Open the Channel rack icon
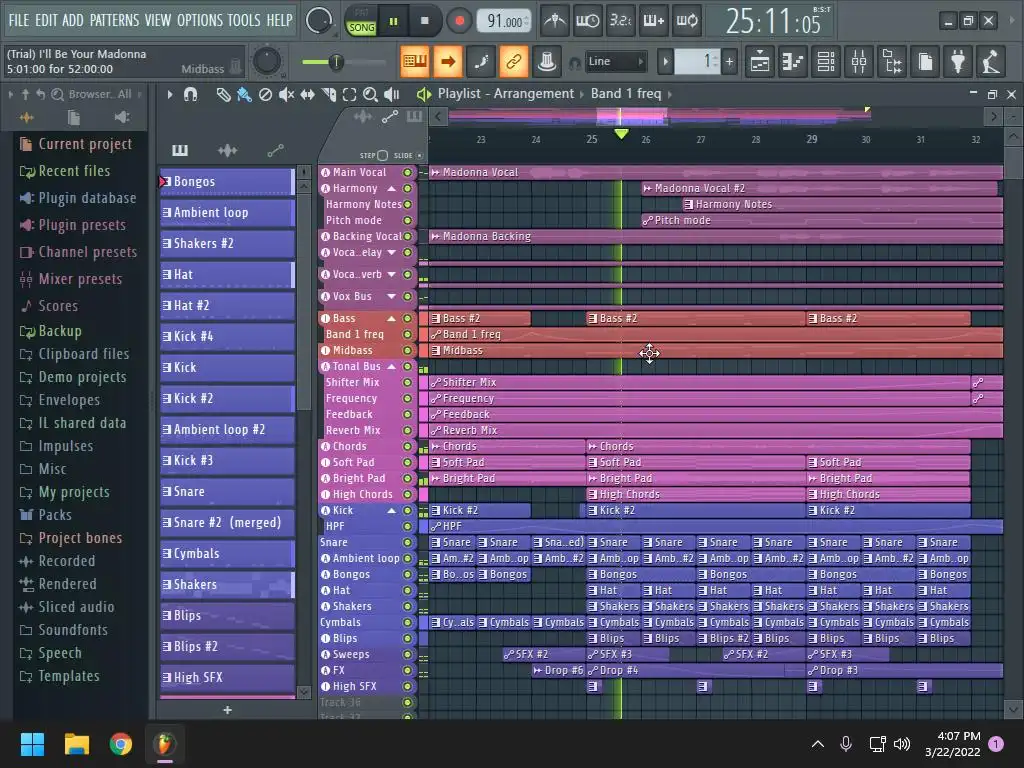The height and width of the screenshot is (768, 1024). click(826, 62)
